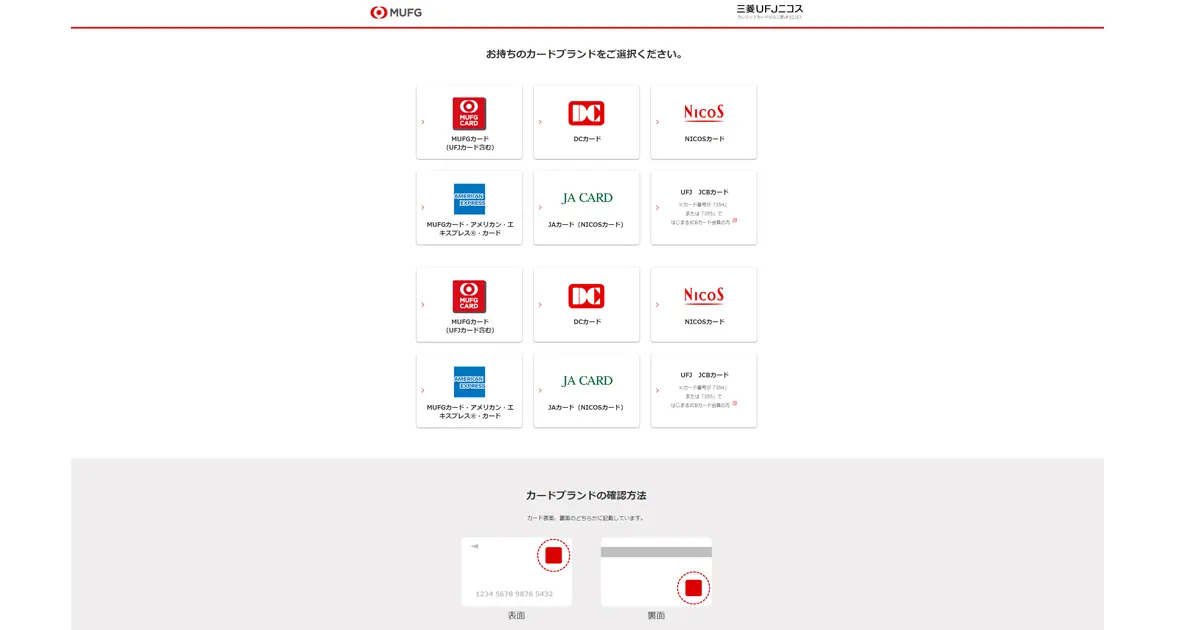Click the '表面' caption
This screenshot has width=1200, height=630.
[x=516, y=616]
